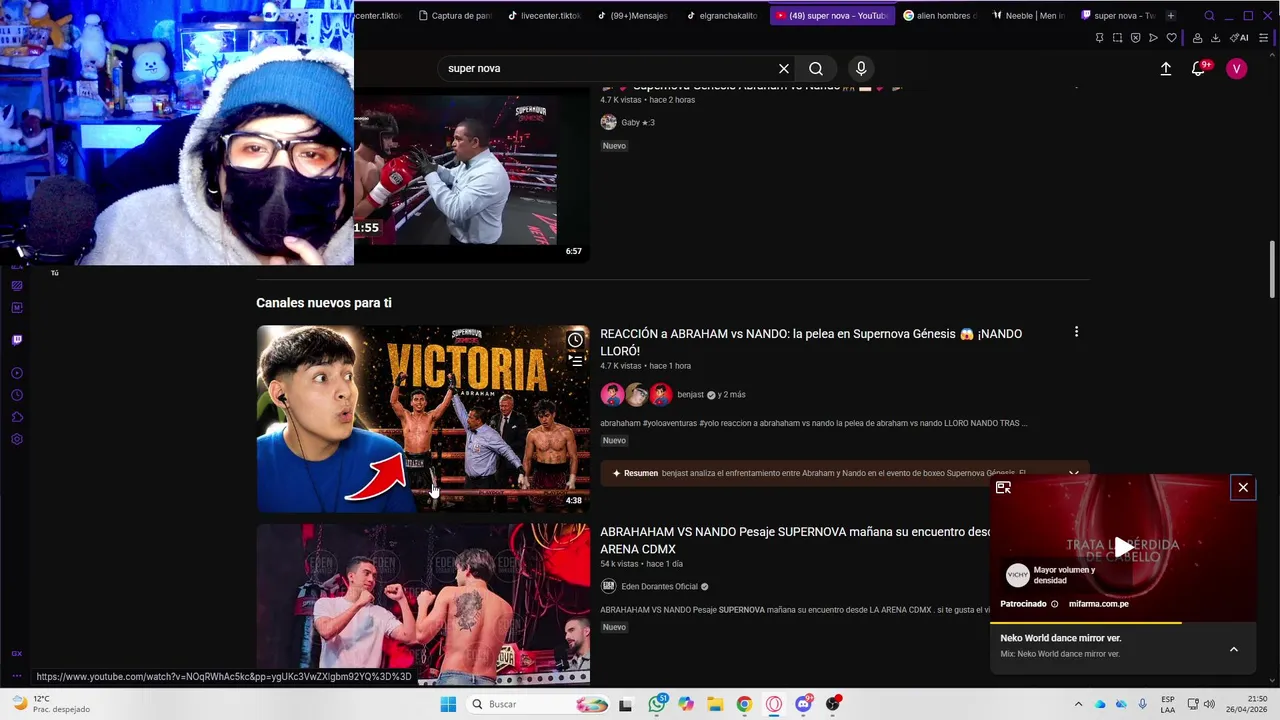The height and width of the screenshot is (720, 1280).
Task: Add page to bookmarks heart icon
Action: (1171, 38)
